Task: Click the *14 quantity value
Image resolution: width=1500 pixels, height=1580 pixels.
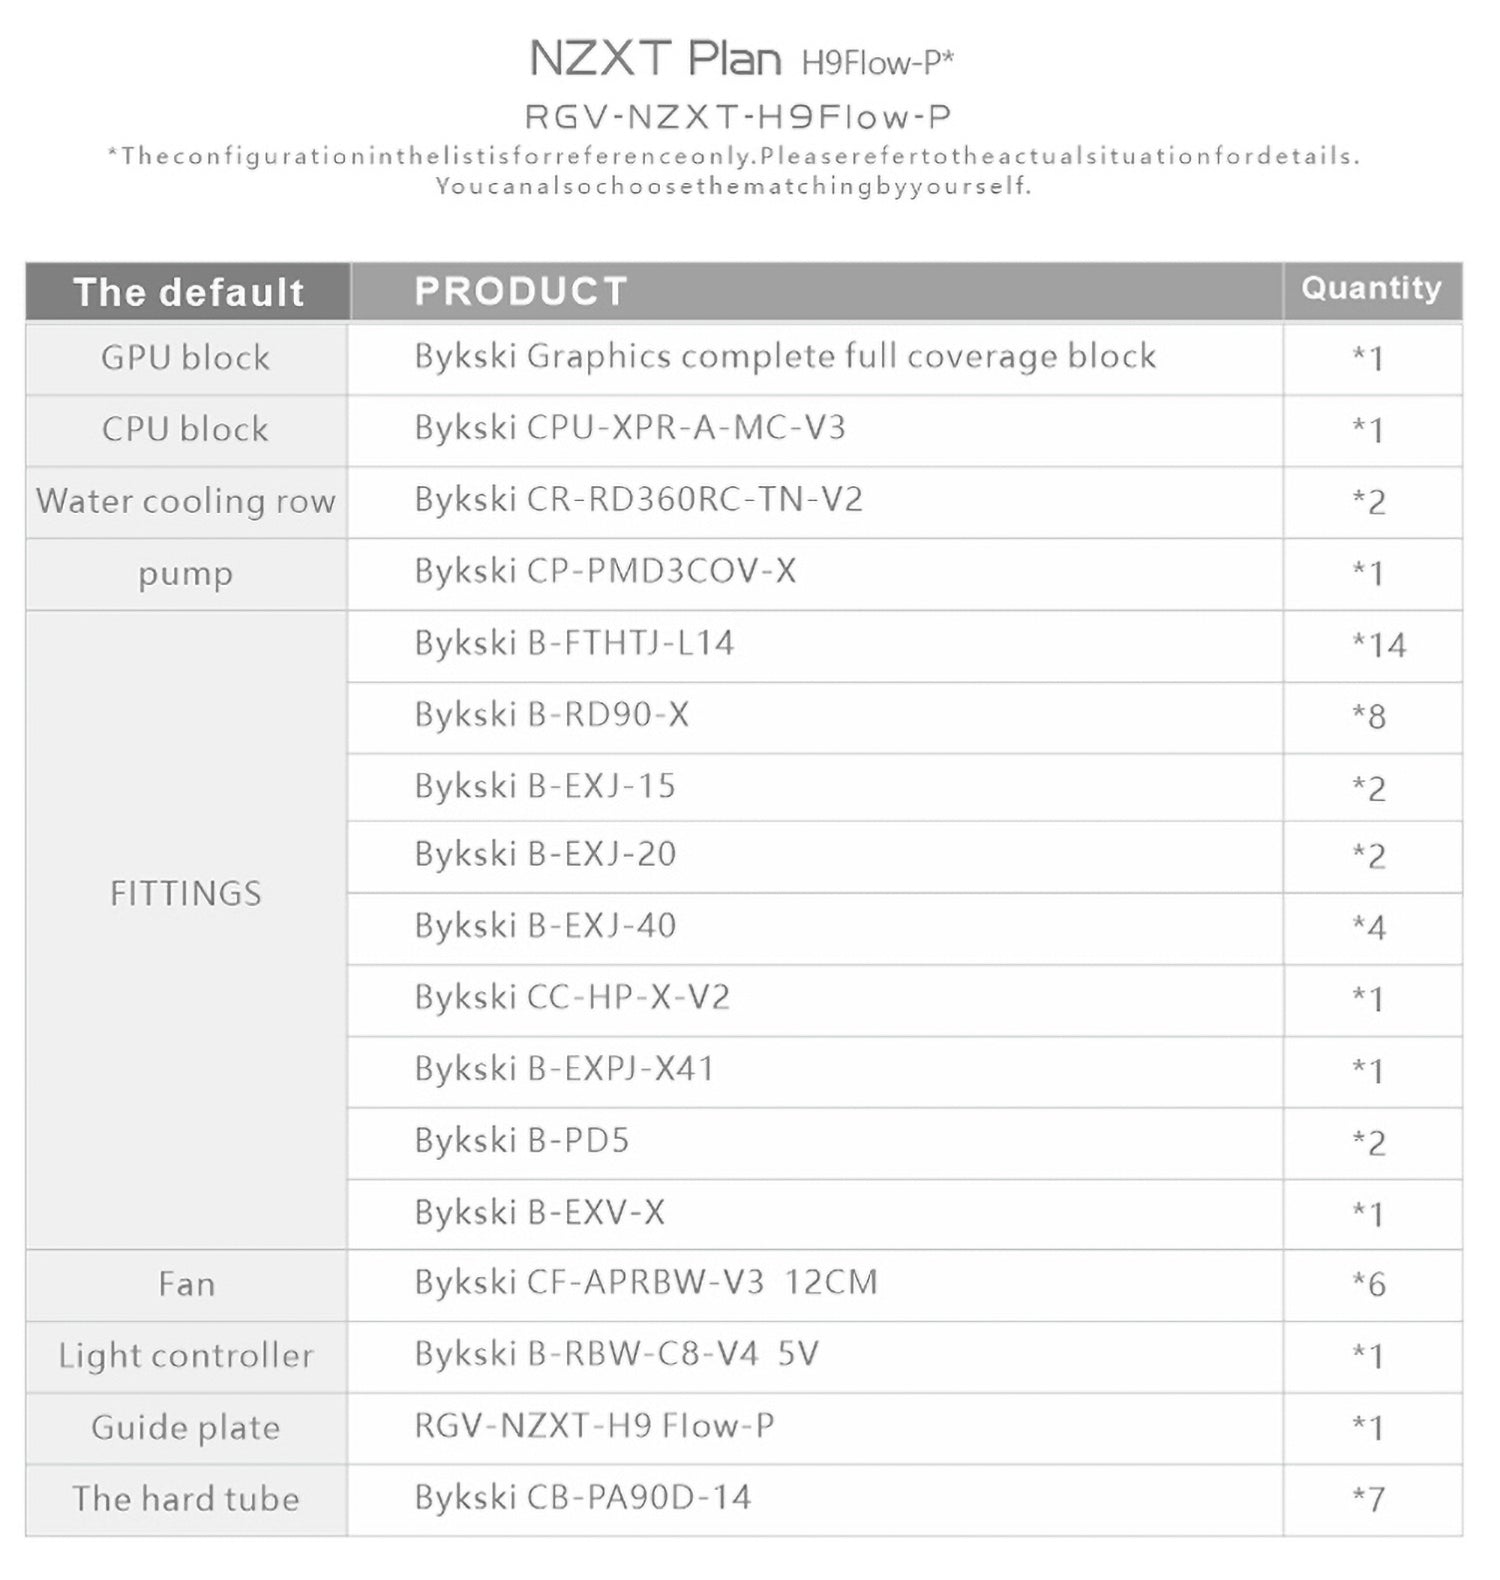Action: pos(1379,645)
